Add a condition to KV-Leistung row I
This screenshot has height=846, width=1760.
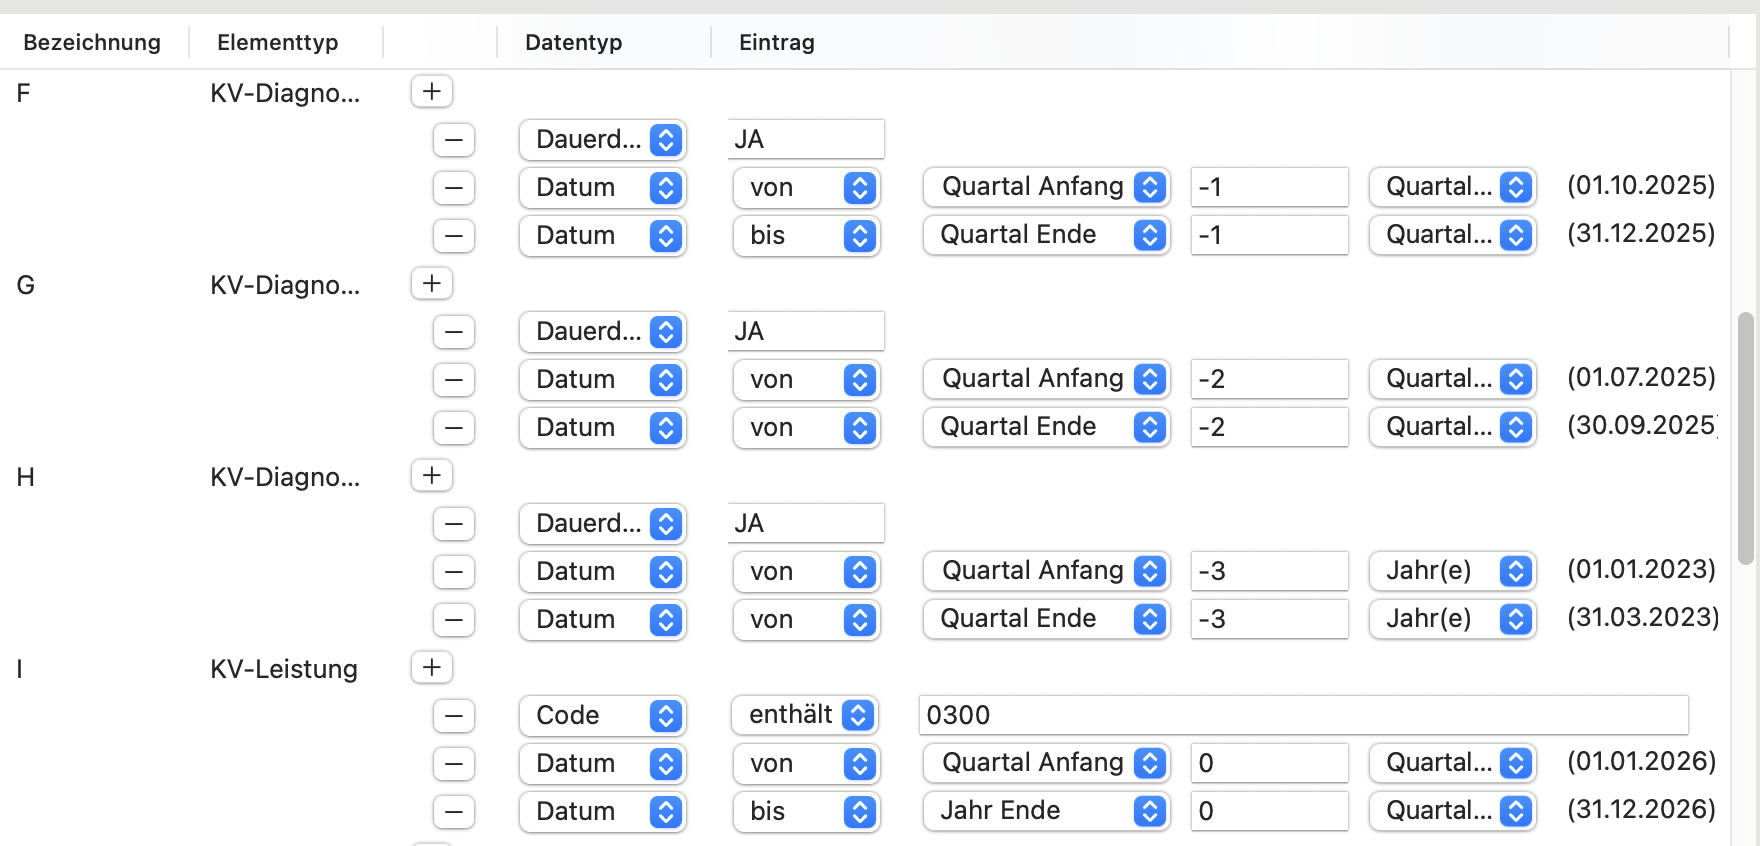432,667
